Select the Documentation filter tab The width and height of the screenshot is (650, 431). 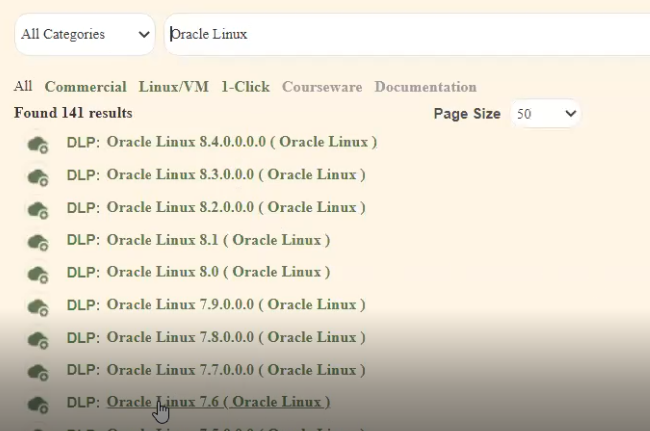click(425, 87)
